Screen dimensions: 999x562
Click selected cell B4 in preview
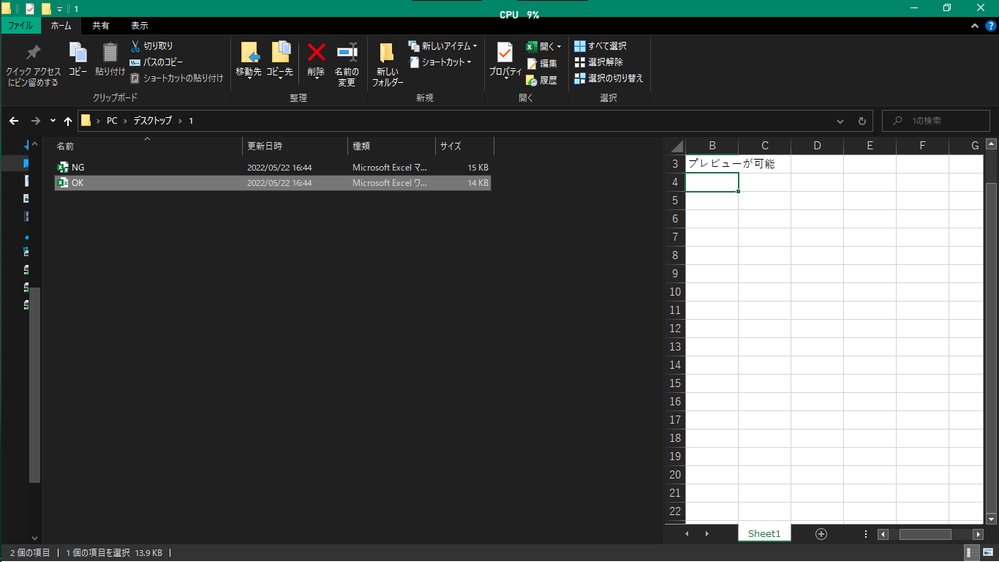pos(712,182)
